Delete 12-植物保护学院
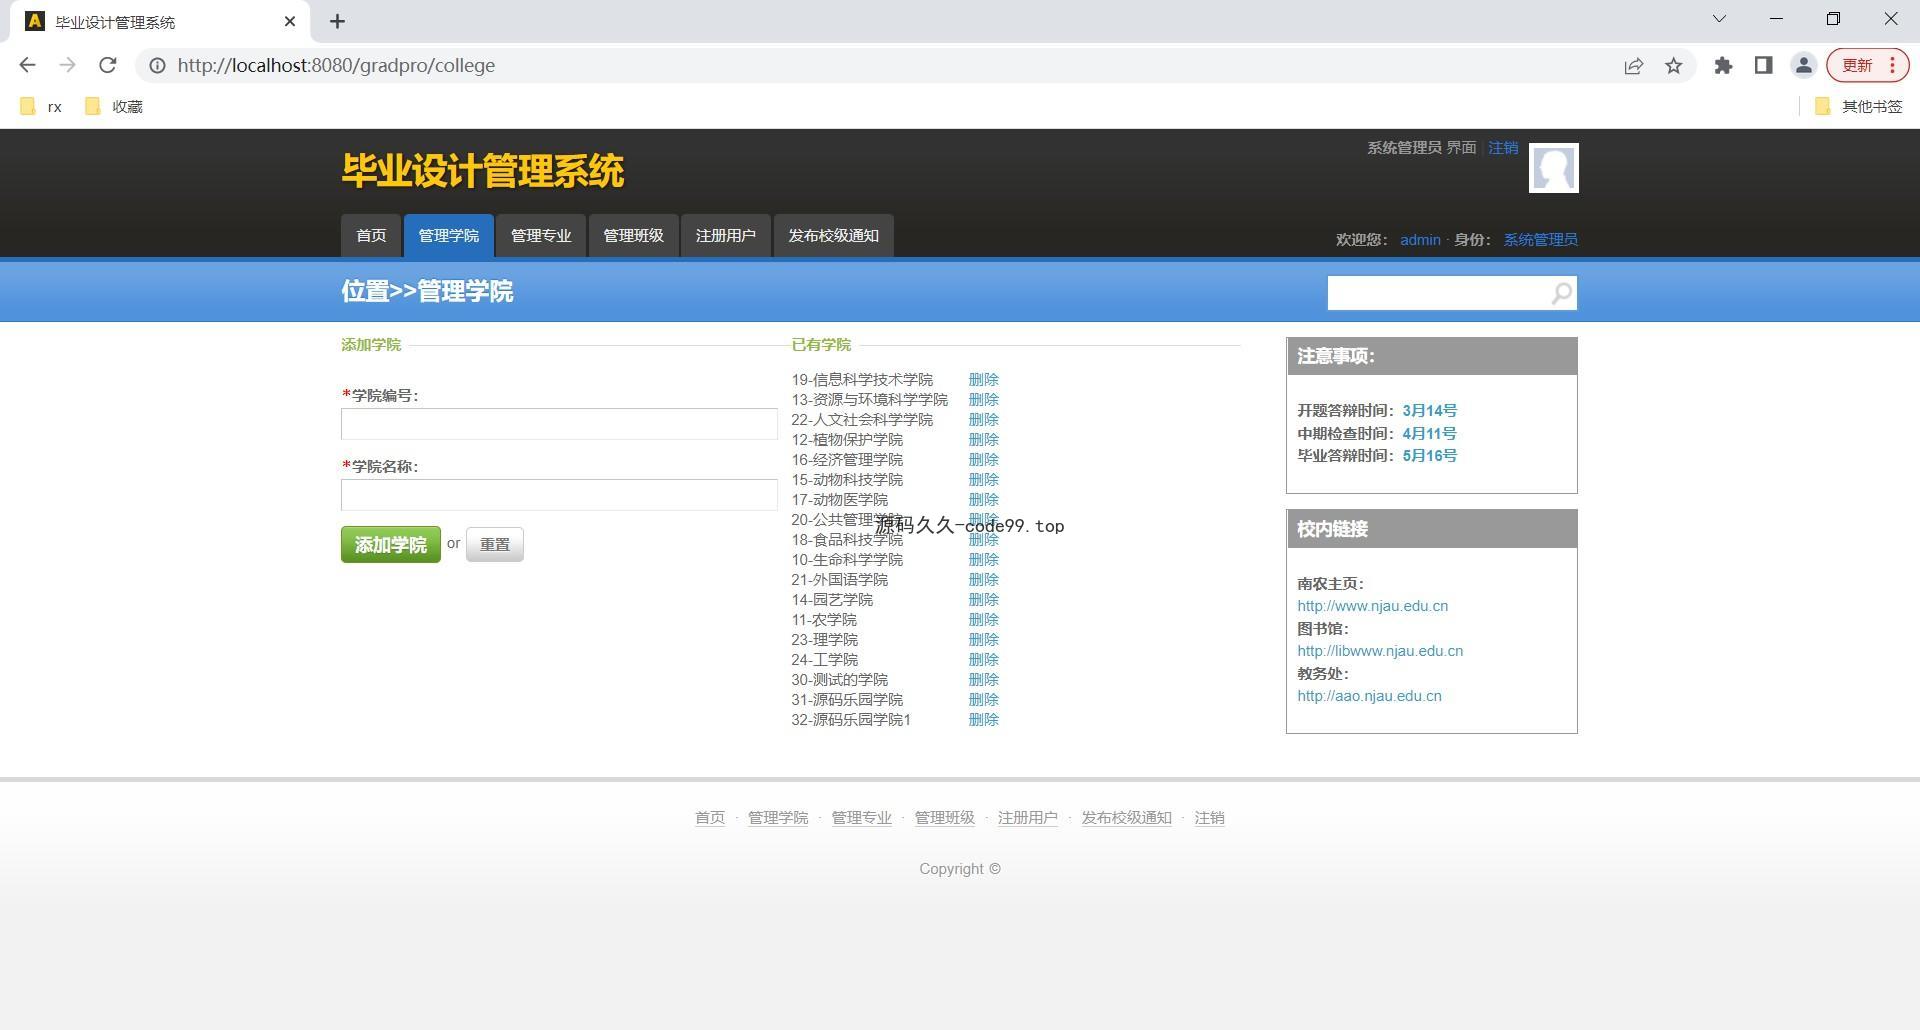This screenshot has height=1030, width=1920. (x=983, y=440)
